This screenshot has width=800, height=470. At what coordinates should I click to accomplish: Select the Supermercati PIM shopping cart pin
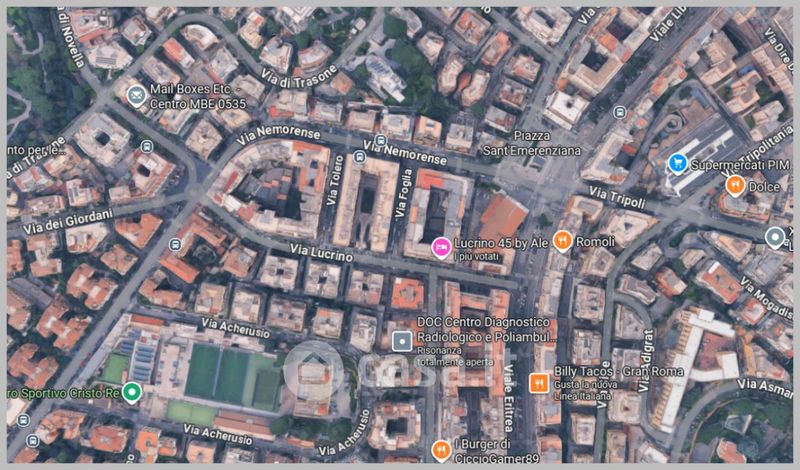tap(677, 164)
